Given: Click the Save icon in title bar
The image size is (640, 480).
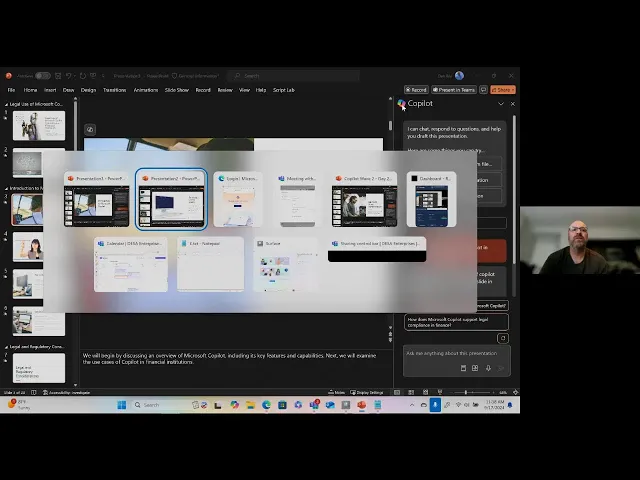Looking at the screenshot, I should pyautogui.click(x=58, y=76).
